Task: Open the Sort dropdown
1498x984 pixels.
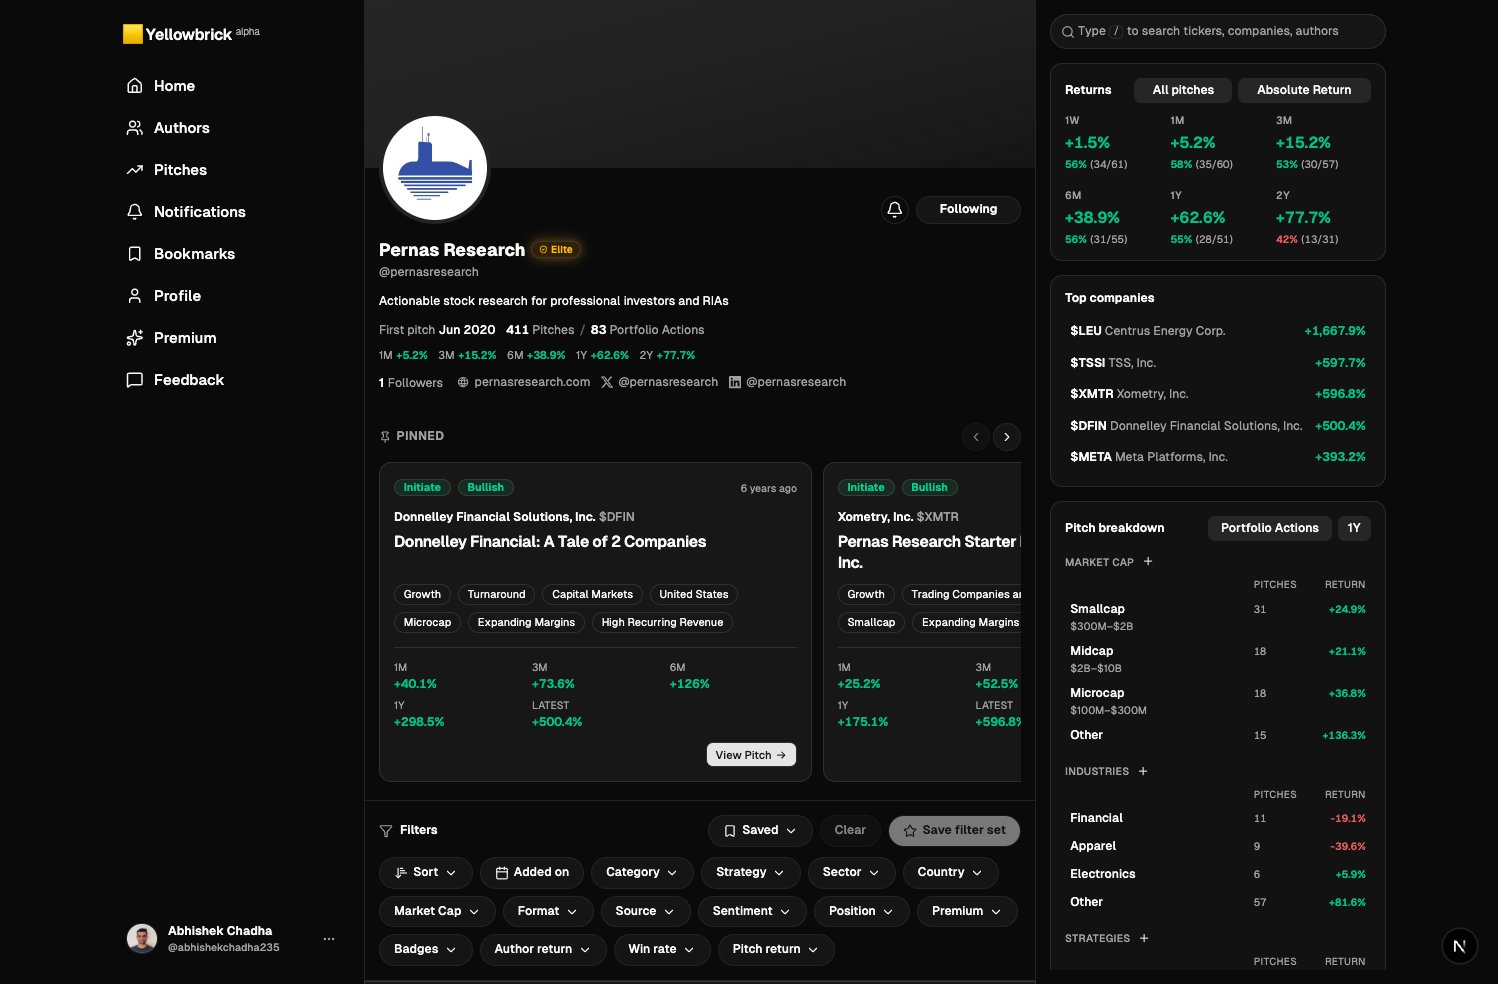Action: tap(426, 872)
